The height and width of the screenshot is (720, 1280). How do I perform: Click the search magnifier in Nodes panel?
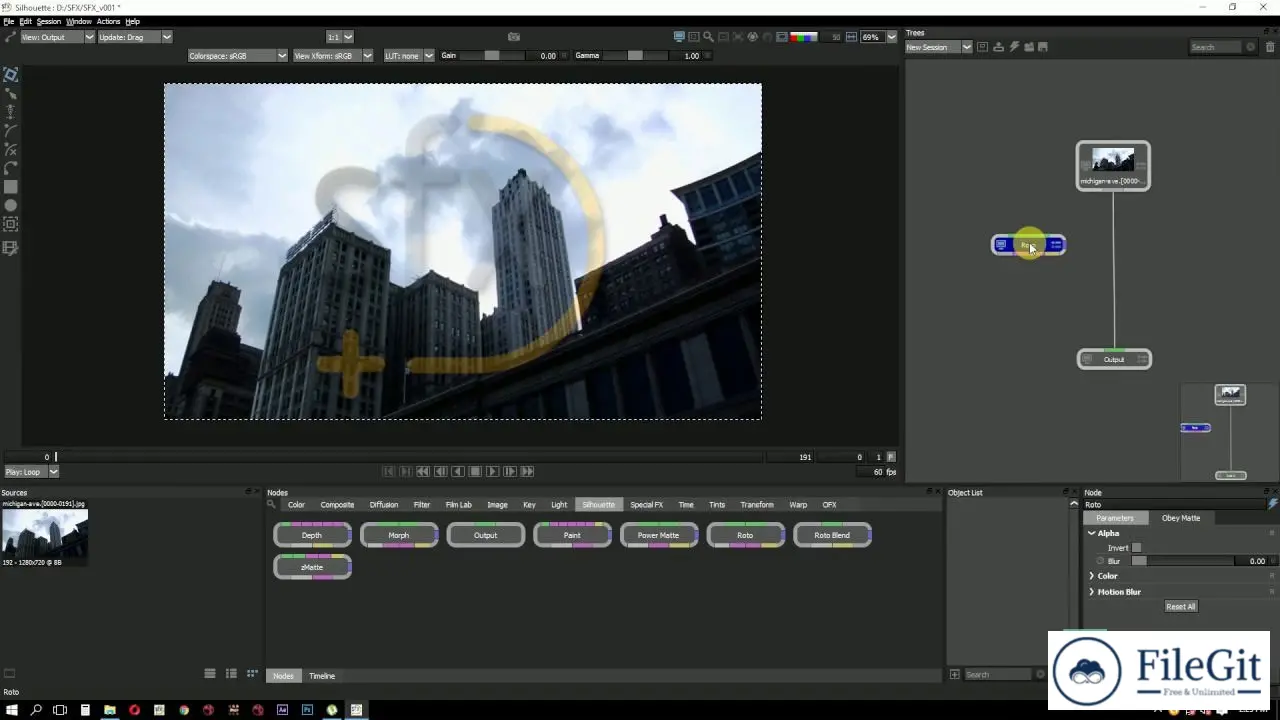272,505
